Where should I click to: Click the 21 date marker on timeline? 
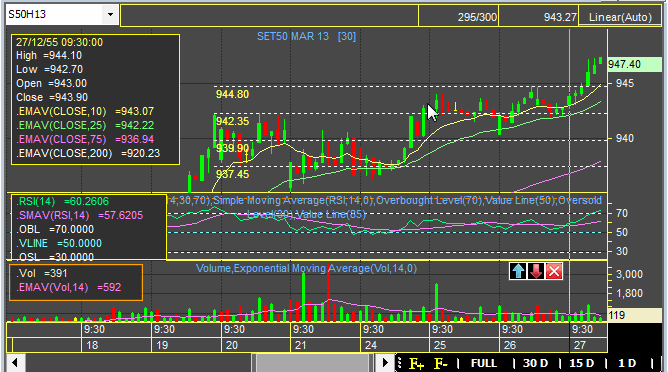pyautogui.click(x=300, y=345)
